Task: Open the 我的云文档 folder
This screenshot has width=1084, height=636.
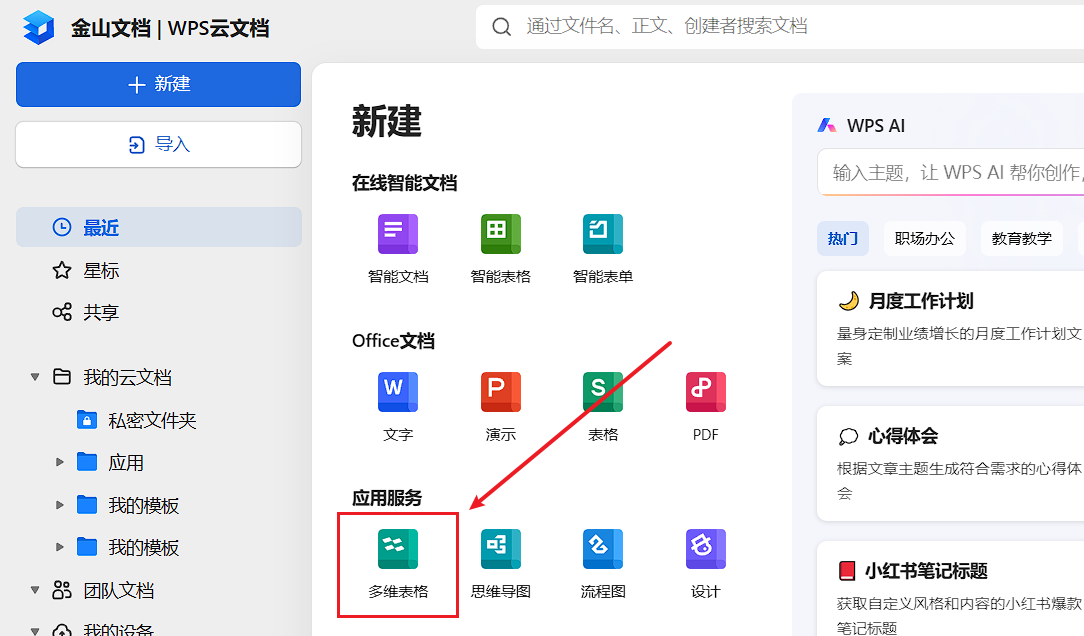Action: click(x=127, y=377)
